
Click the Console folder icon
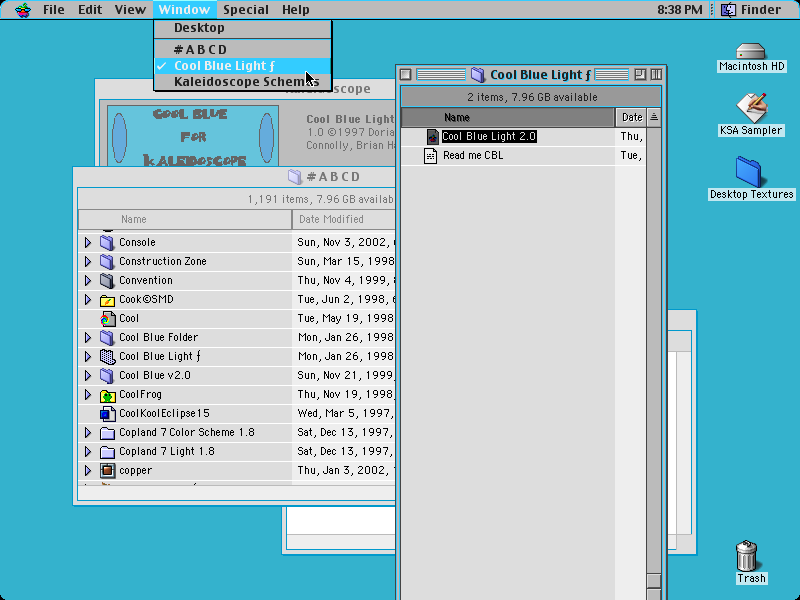pos(107,242)
